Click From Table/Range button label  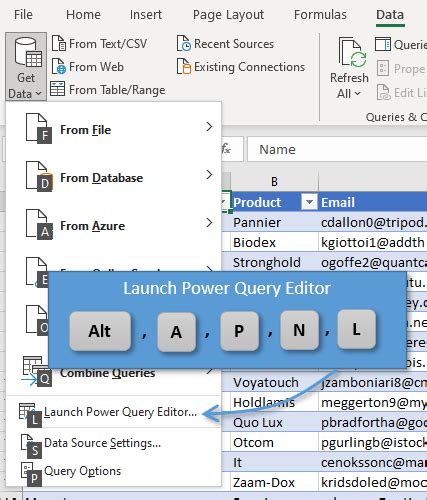point(117,90)
